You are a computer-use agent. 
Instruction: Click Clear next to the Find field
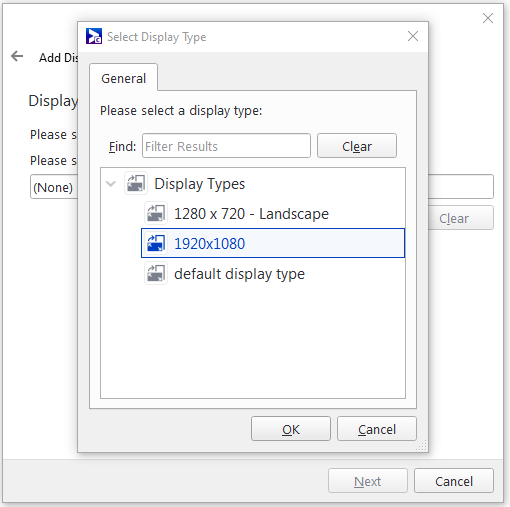pos(357,146)
